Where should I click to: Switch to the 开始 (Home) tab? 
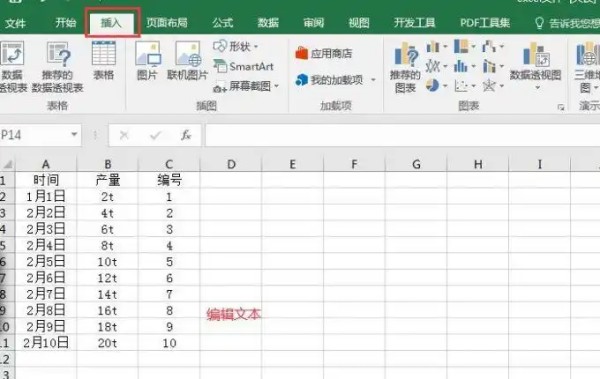[65, 23]
